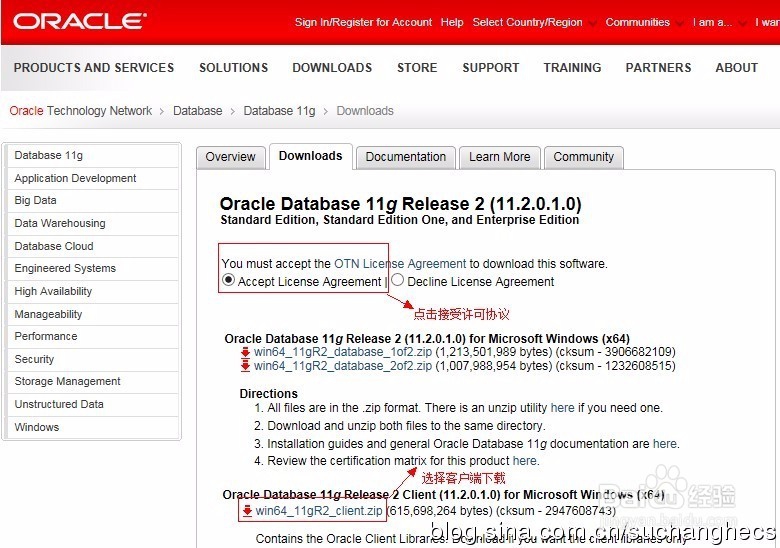
Task: Open Big Data in sidebar
Action: click(93, 200)
